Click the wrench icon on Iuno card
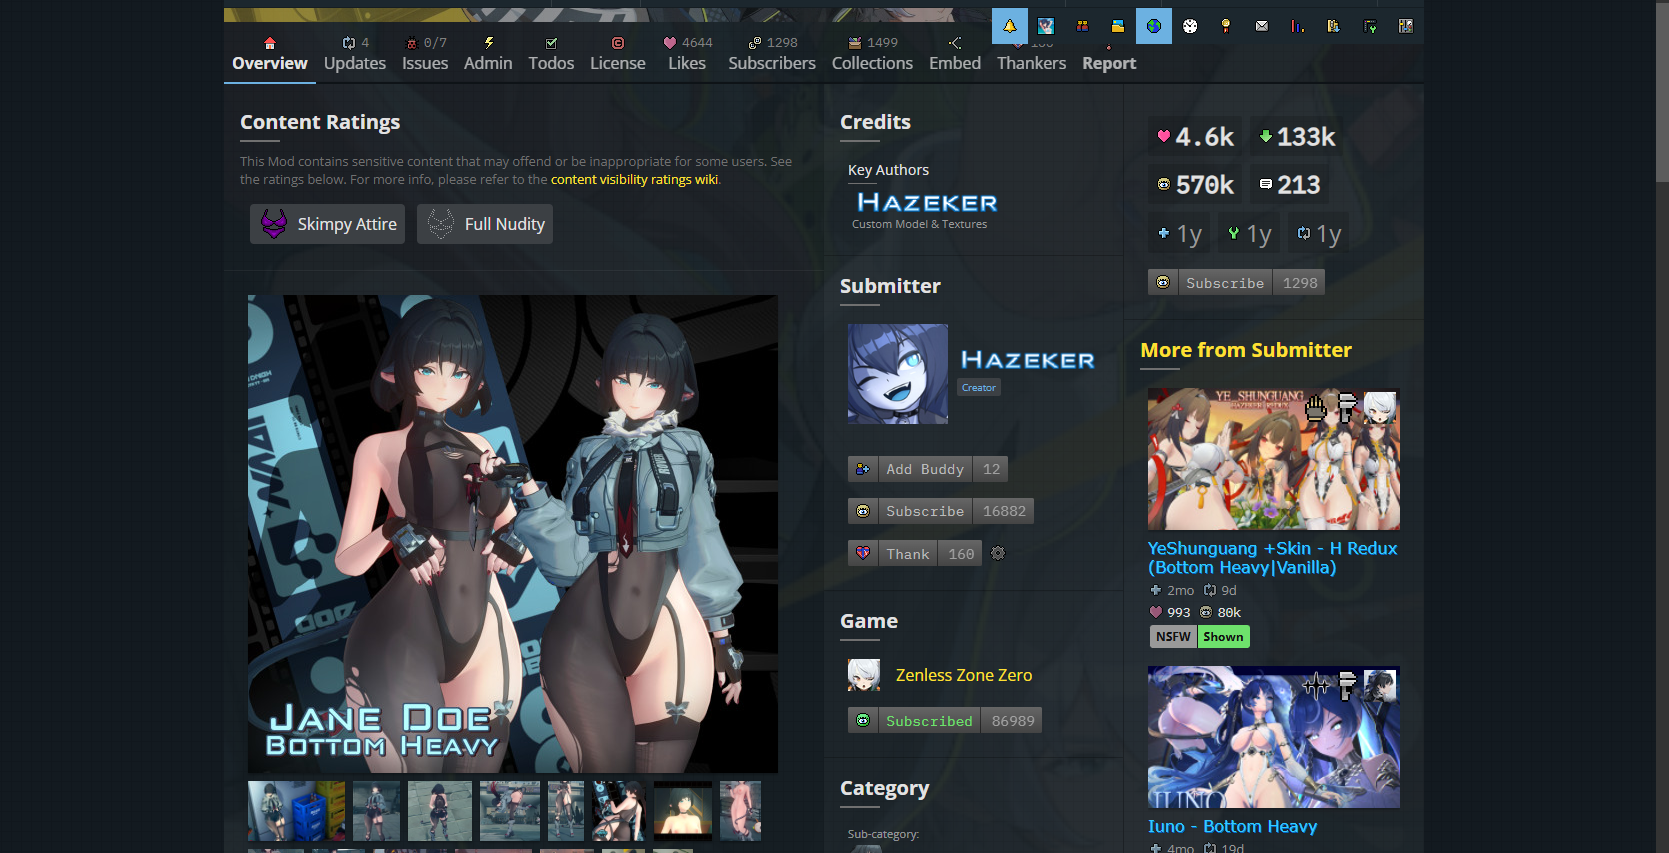The height and width of the screenshot is (853, 1669). point(1347,685)
